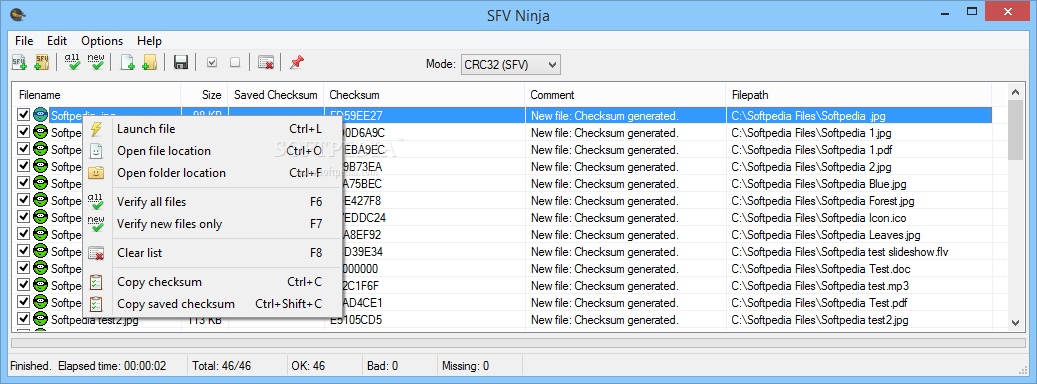Click the Elapsed time 00:00:02 status text
The height and width of the screenshot is (384, 1037).
click(112, 365)
